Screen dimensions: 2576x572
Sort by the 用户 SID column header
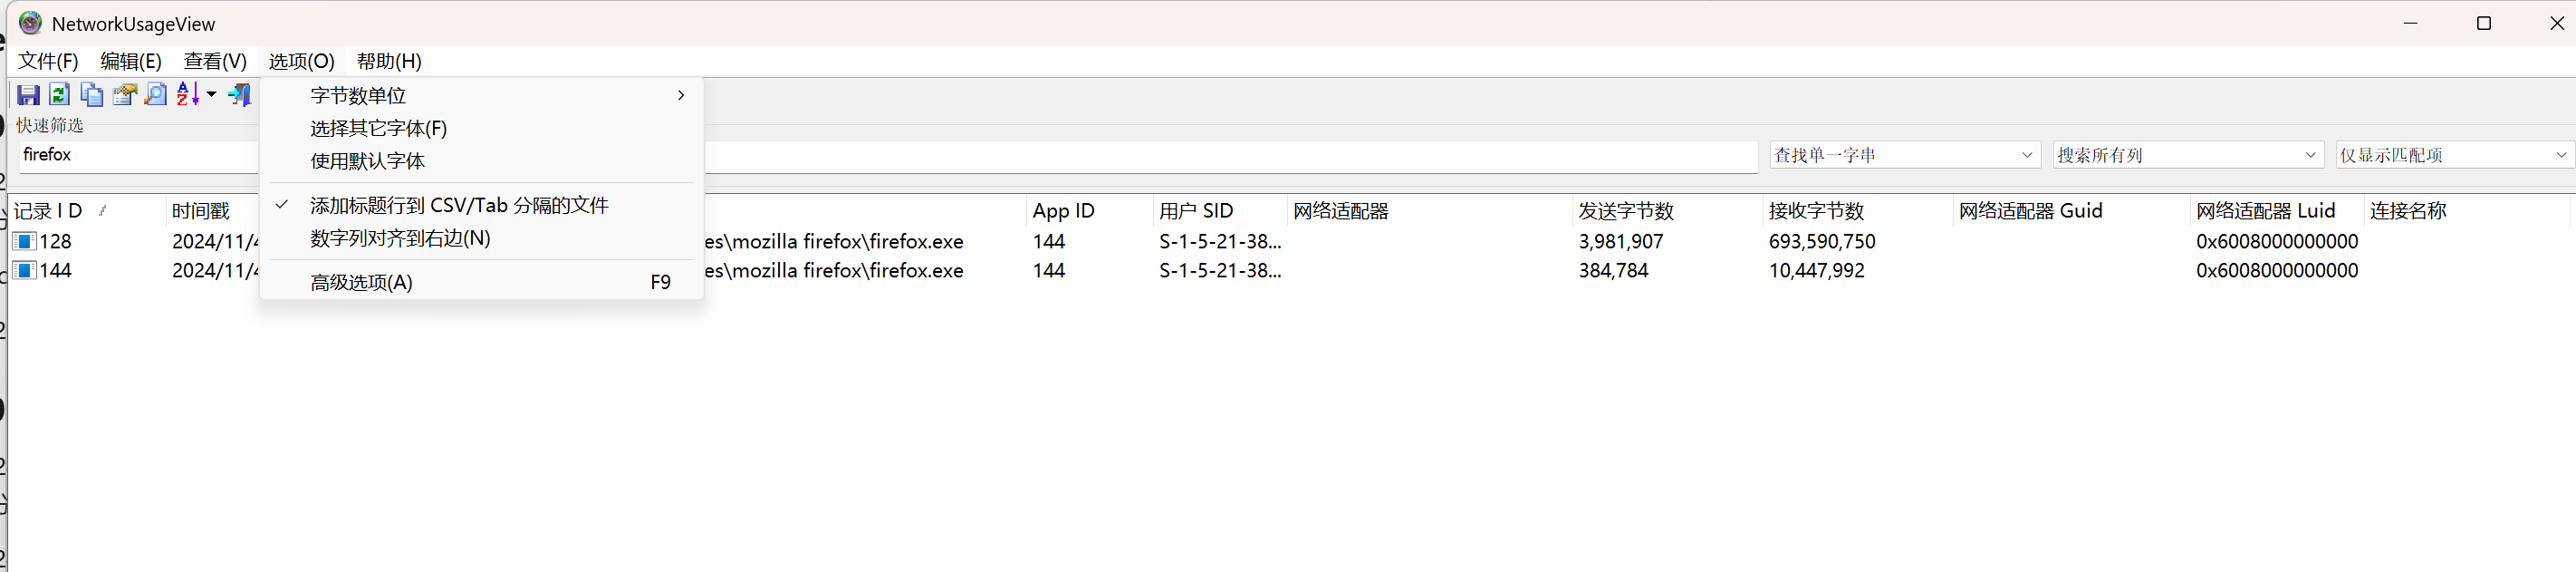pos(1220,211)
